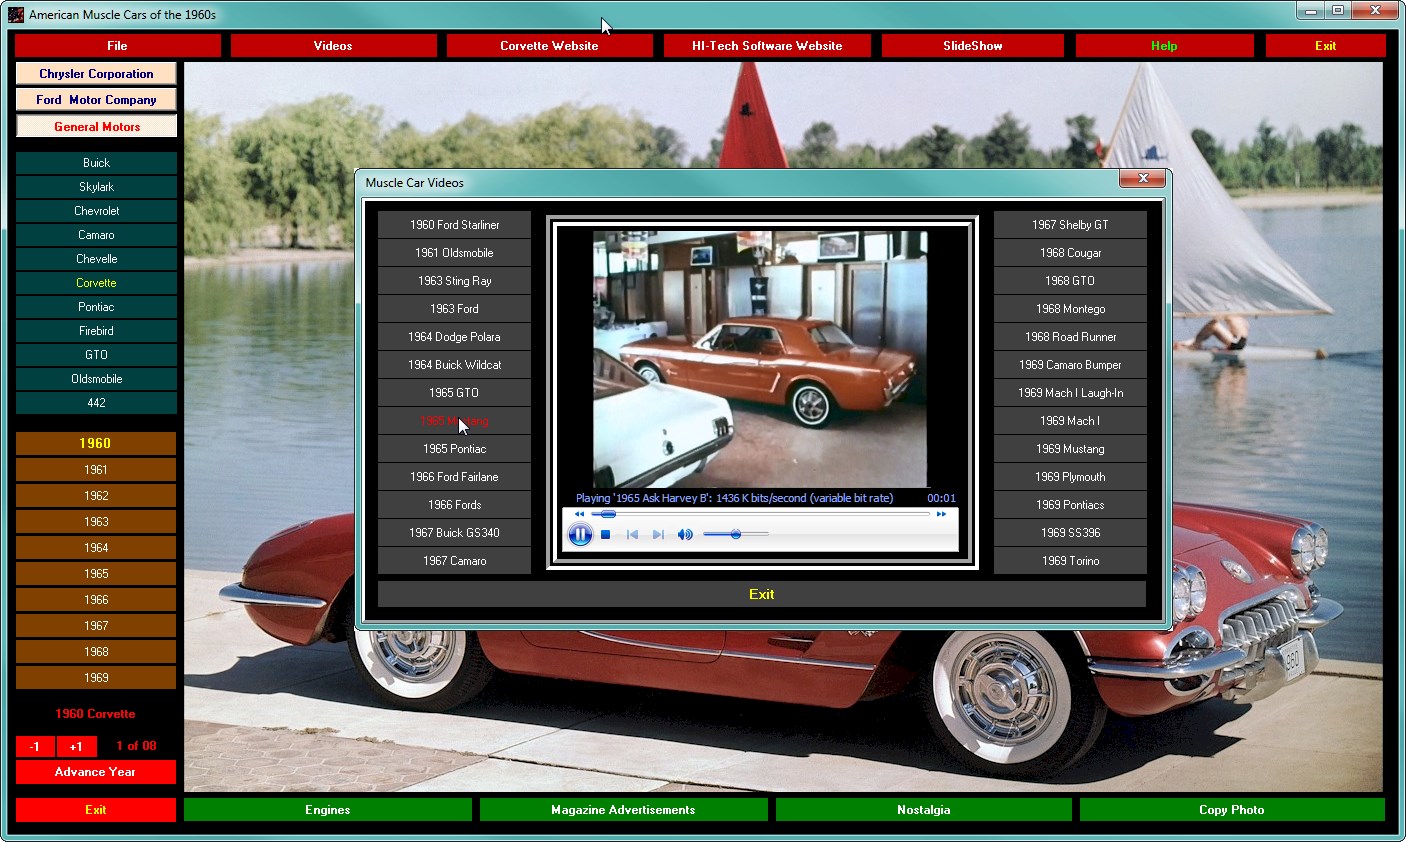Mute the video player sound
1406x842 pixels.
685,535
